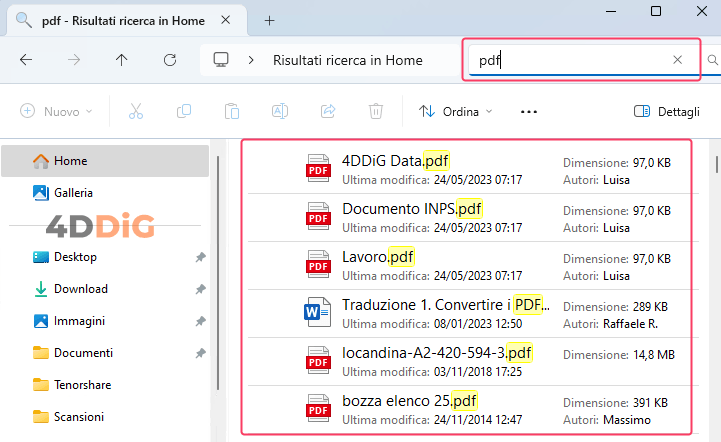Click '08/01/2023 12:50' modification date
Viewport: 721px width, 442px height.
point(478,324)
